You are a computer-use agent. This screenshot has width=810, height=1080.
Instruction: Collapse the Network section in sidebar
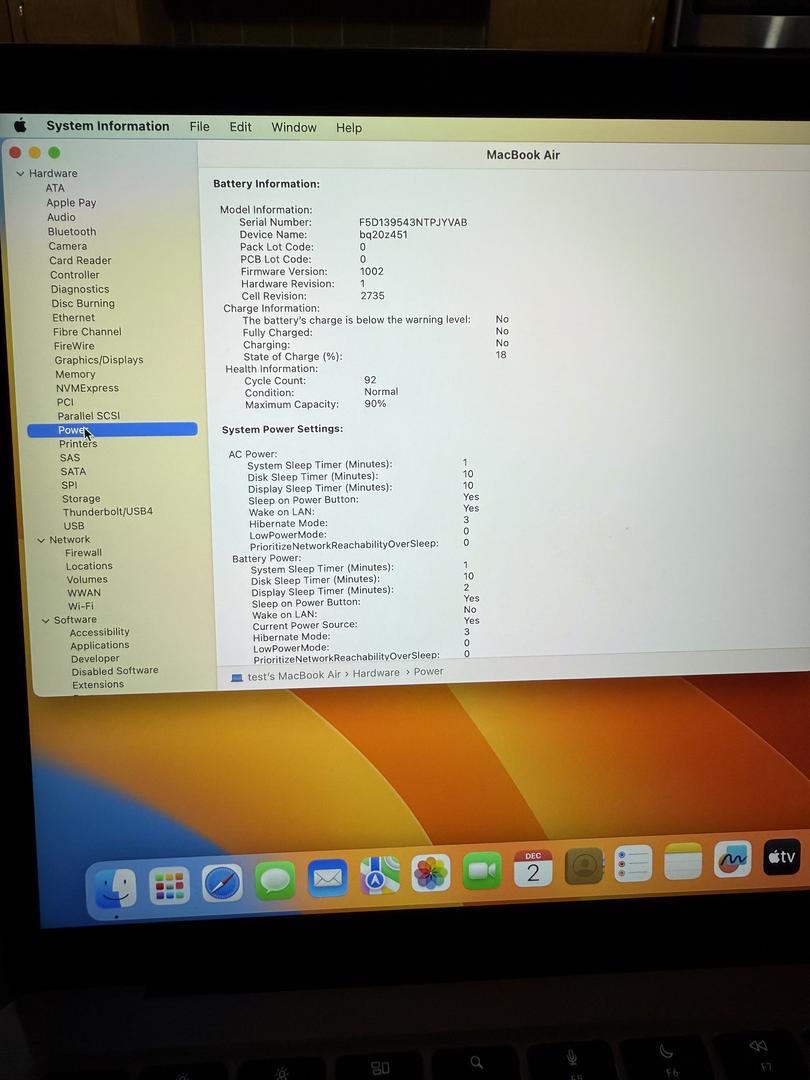pyautogui.click(x=41, y=540)
